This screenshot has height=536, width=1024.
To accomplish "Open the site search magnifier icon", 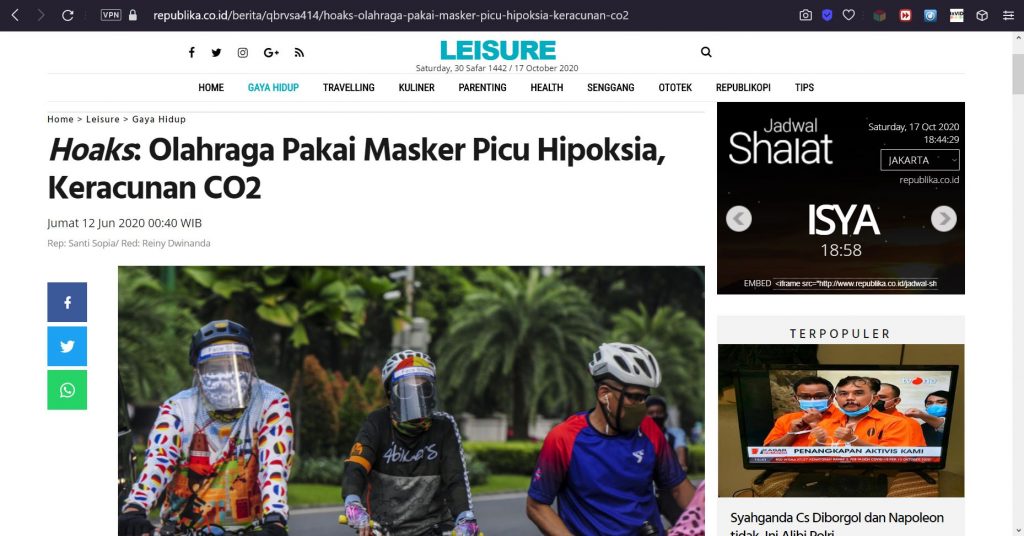I will pos(706,52).
